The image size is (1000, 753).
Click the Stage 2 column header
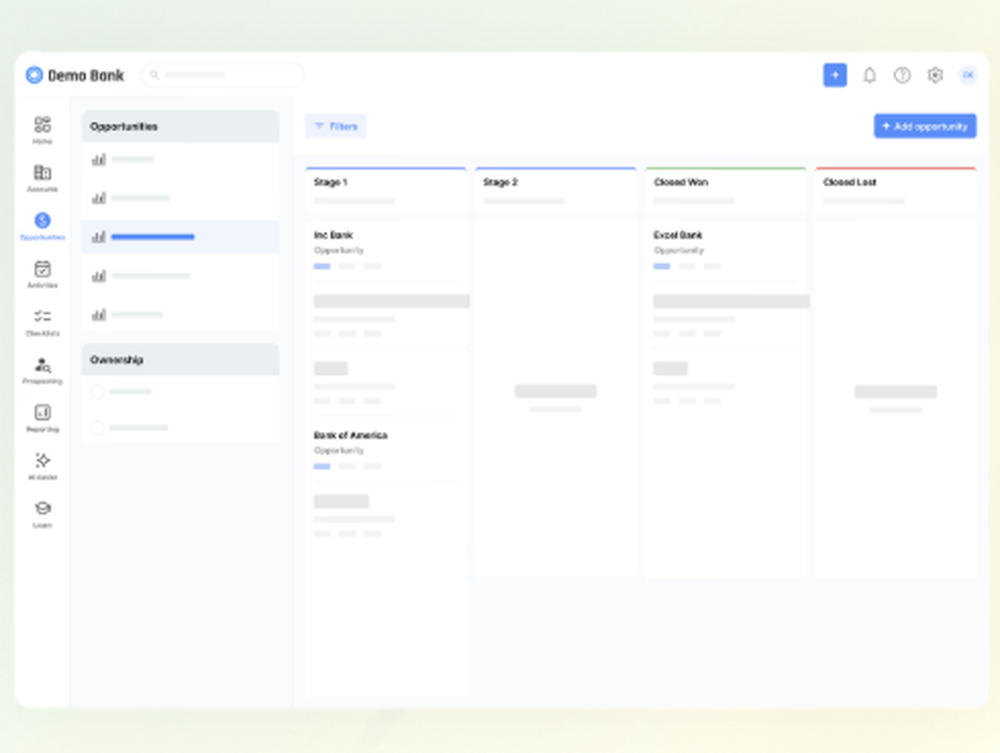tap(555, 189)
